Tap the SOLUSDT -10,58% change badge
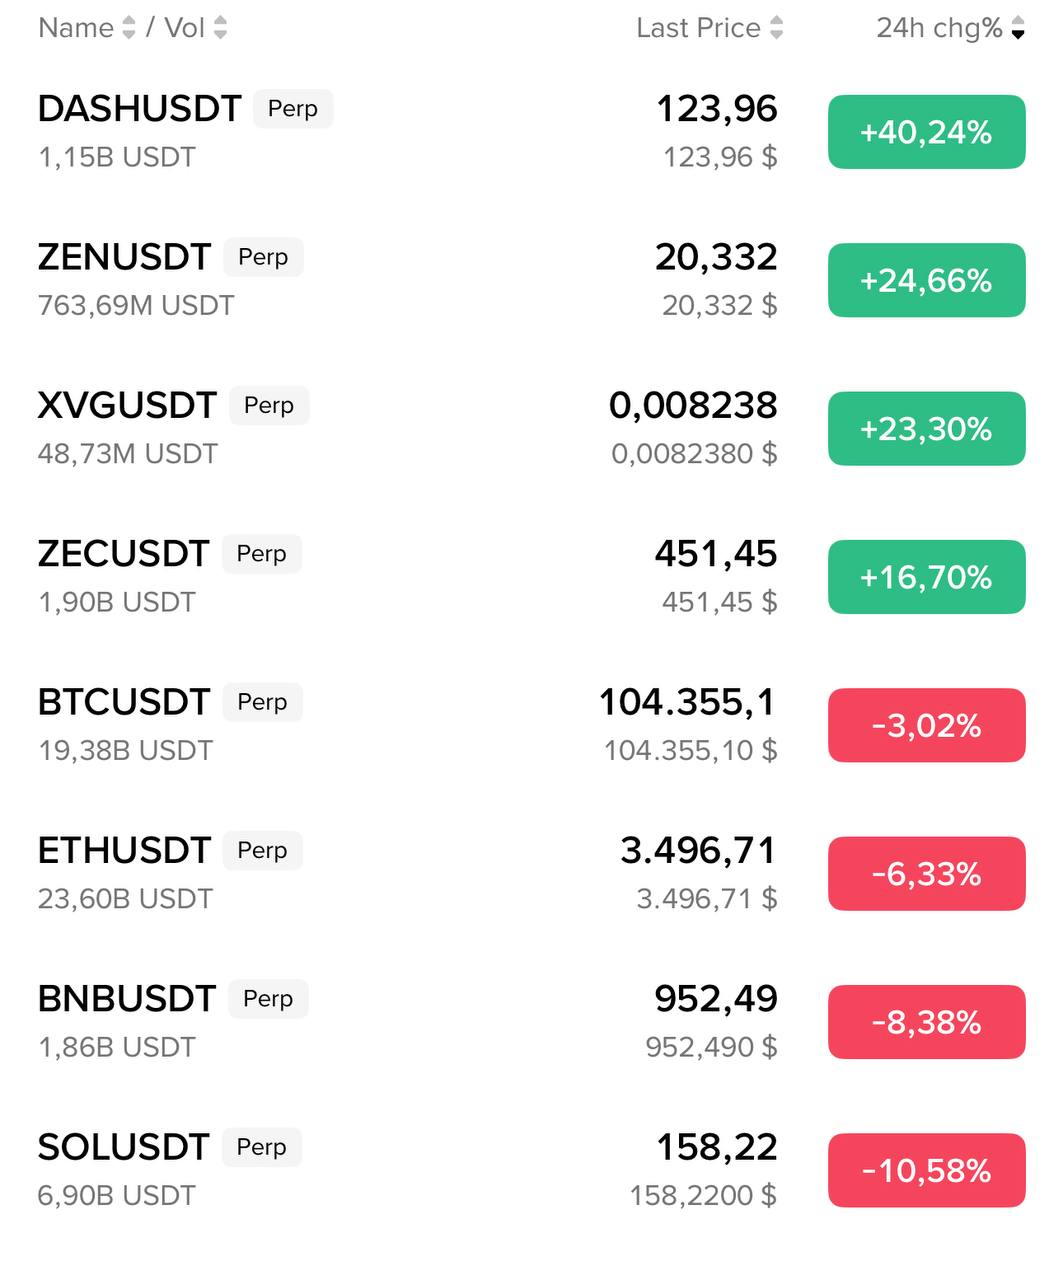1063x1280 pixels. click(x=926, y=1170)
